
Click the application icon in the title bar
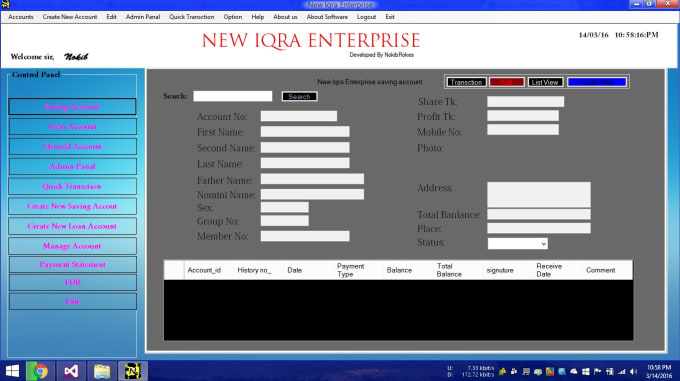5,5
